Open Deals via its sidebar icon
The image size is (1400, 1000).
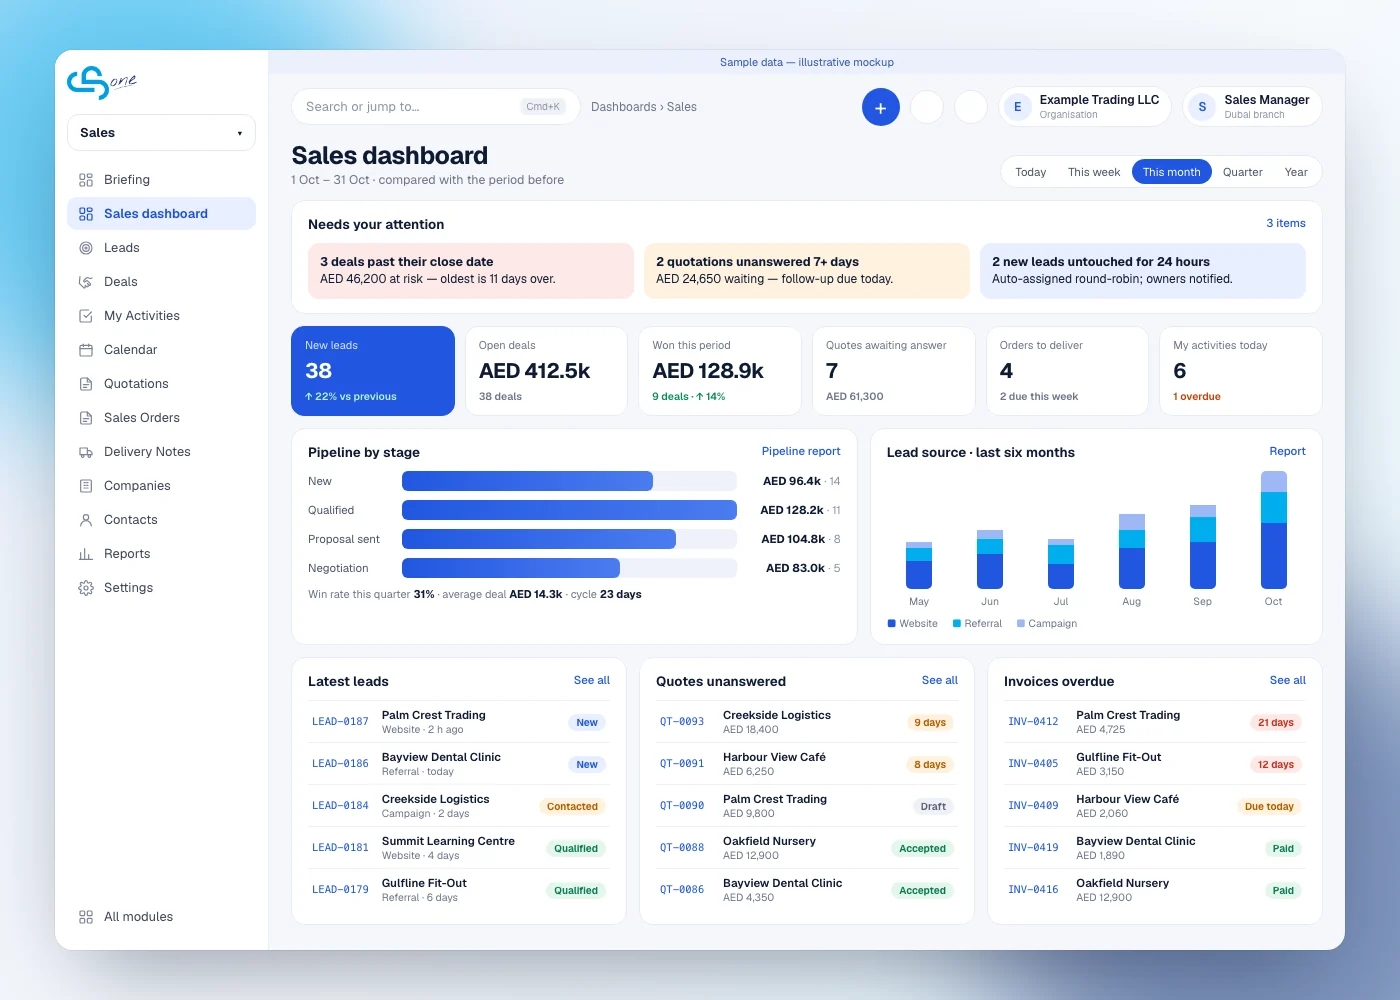(x=86, y=282)
